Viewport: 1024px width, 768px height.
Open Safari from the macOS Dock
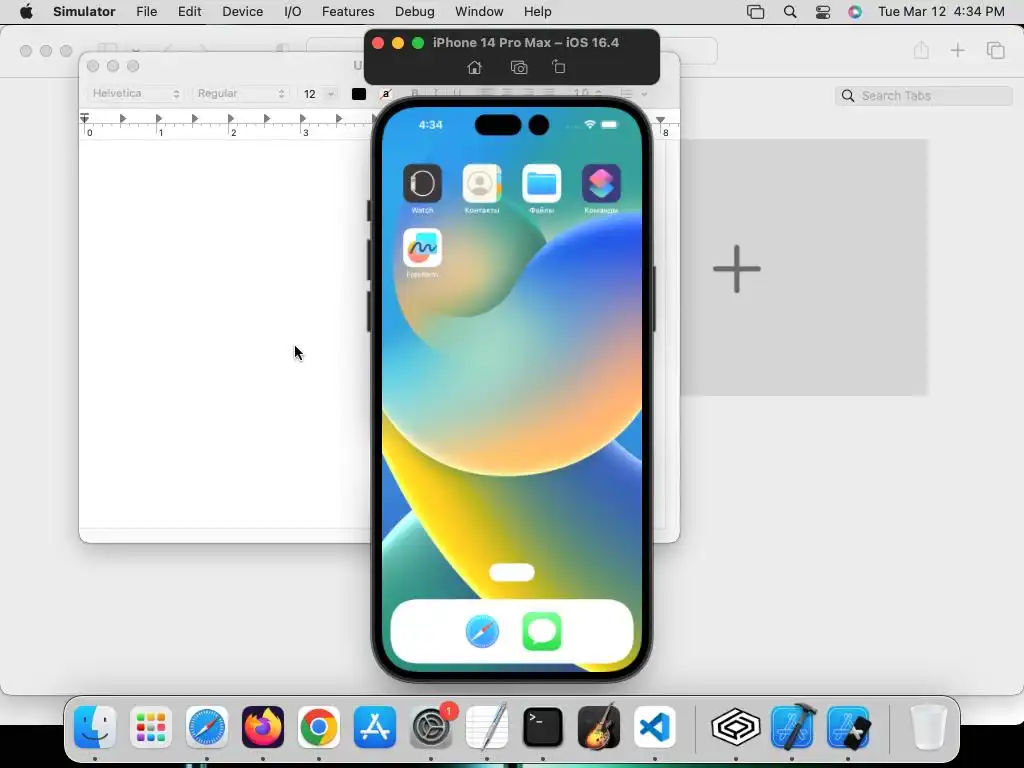[207, 727]
